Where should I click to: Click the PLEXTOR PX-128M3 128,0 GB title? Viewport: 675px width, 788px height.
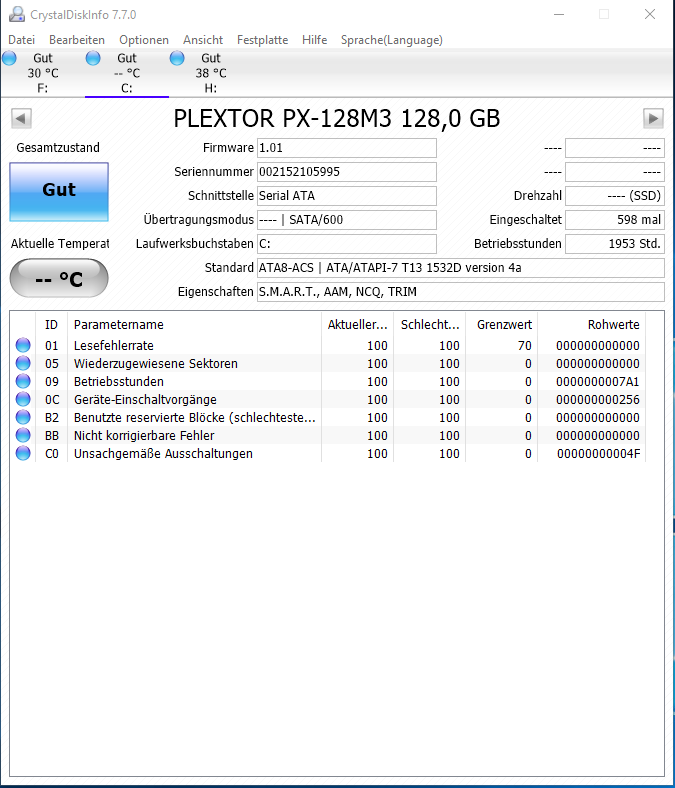click(337, 119)
